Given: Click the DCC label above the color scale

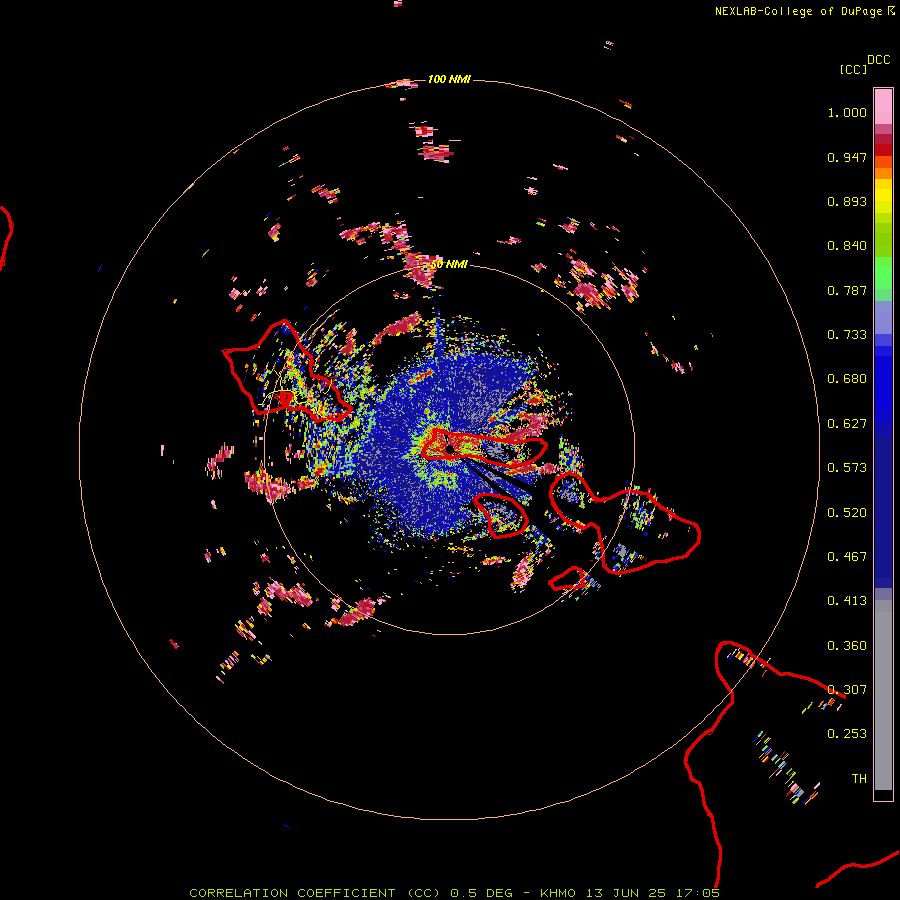Looking at the screenshot, I should click(879, 60).
